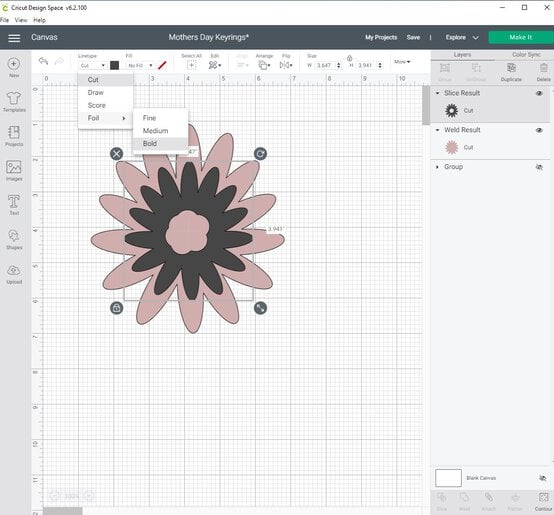Adjust the width stepper arrows
This screenshot has height=515, width=554.
pos(338,65)
